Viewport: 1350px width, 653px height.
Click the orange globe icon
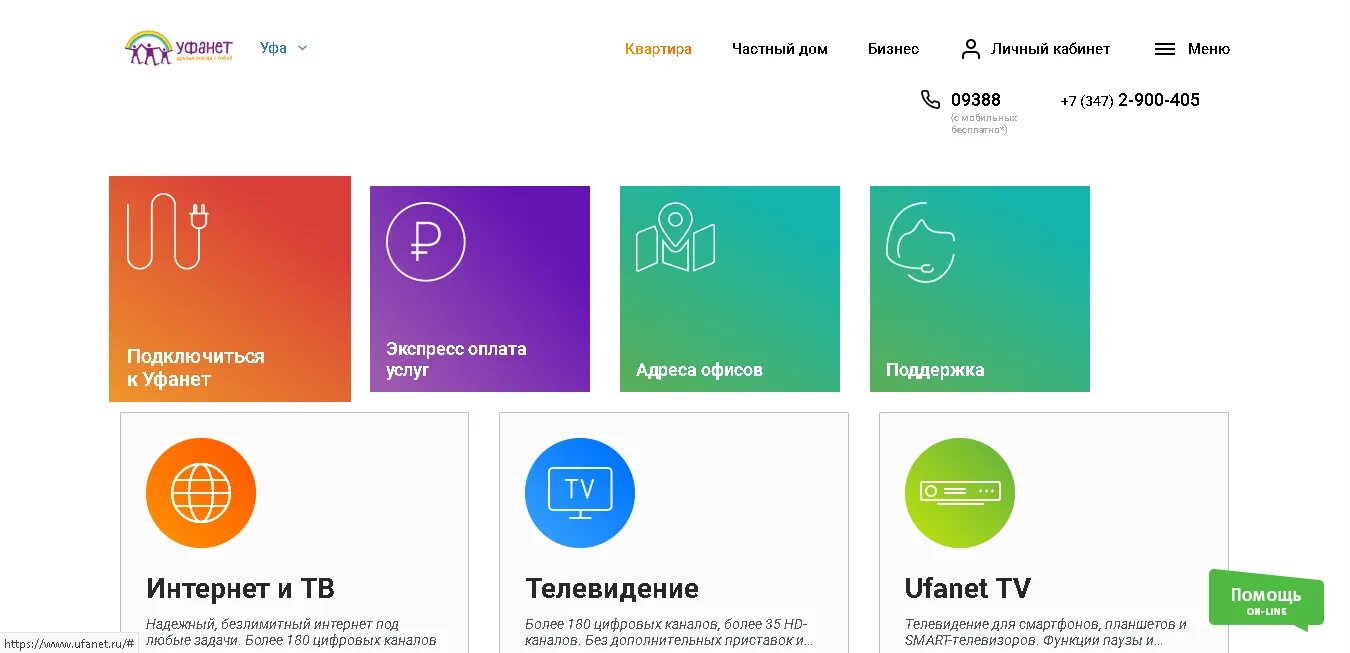[201, 493]
